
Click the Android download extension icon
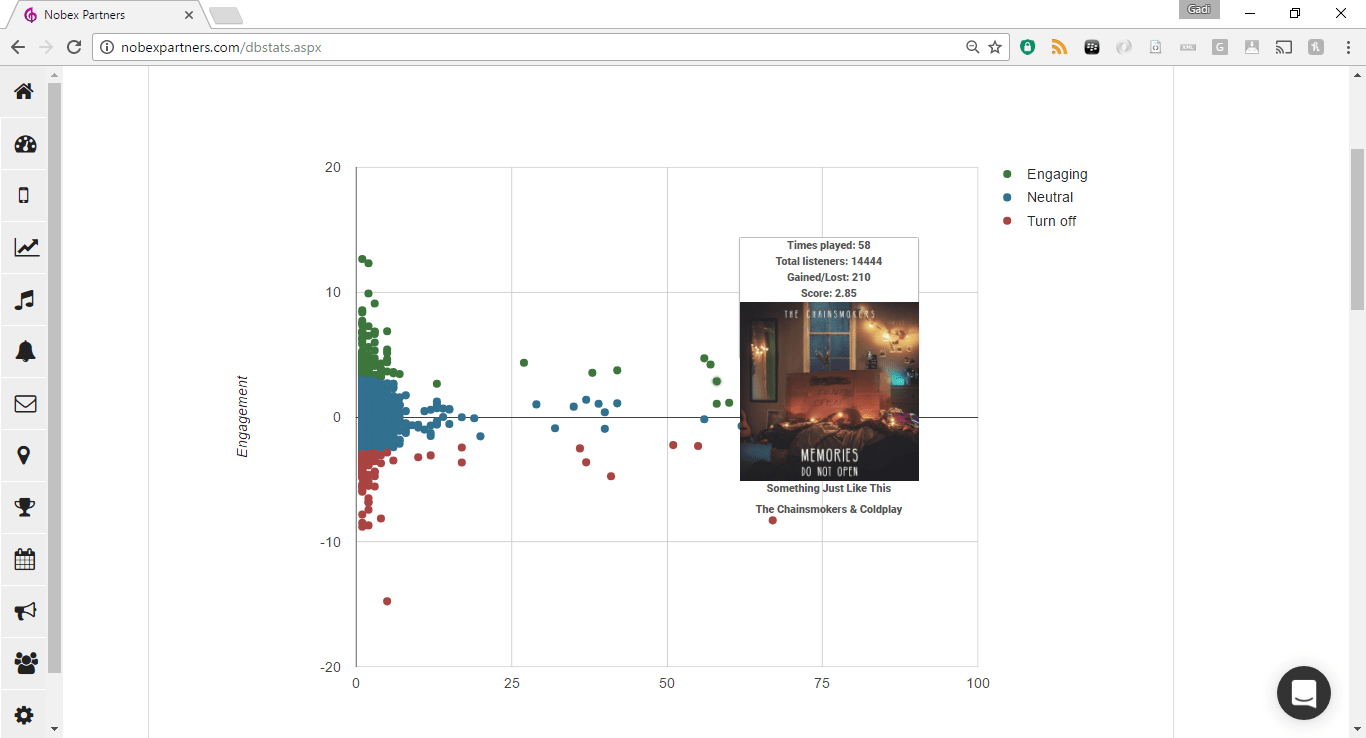(1252, 47)
